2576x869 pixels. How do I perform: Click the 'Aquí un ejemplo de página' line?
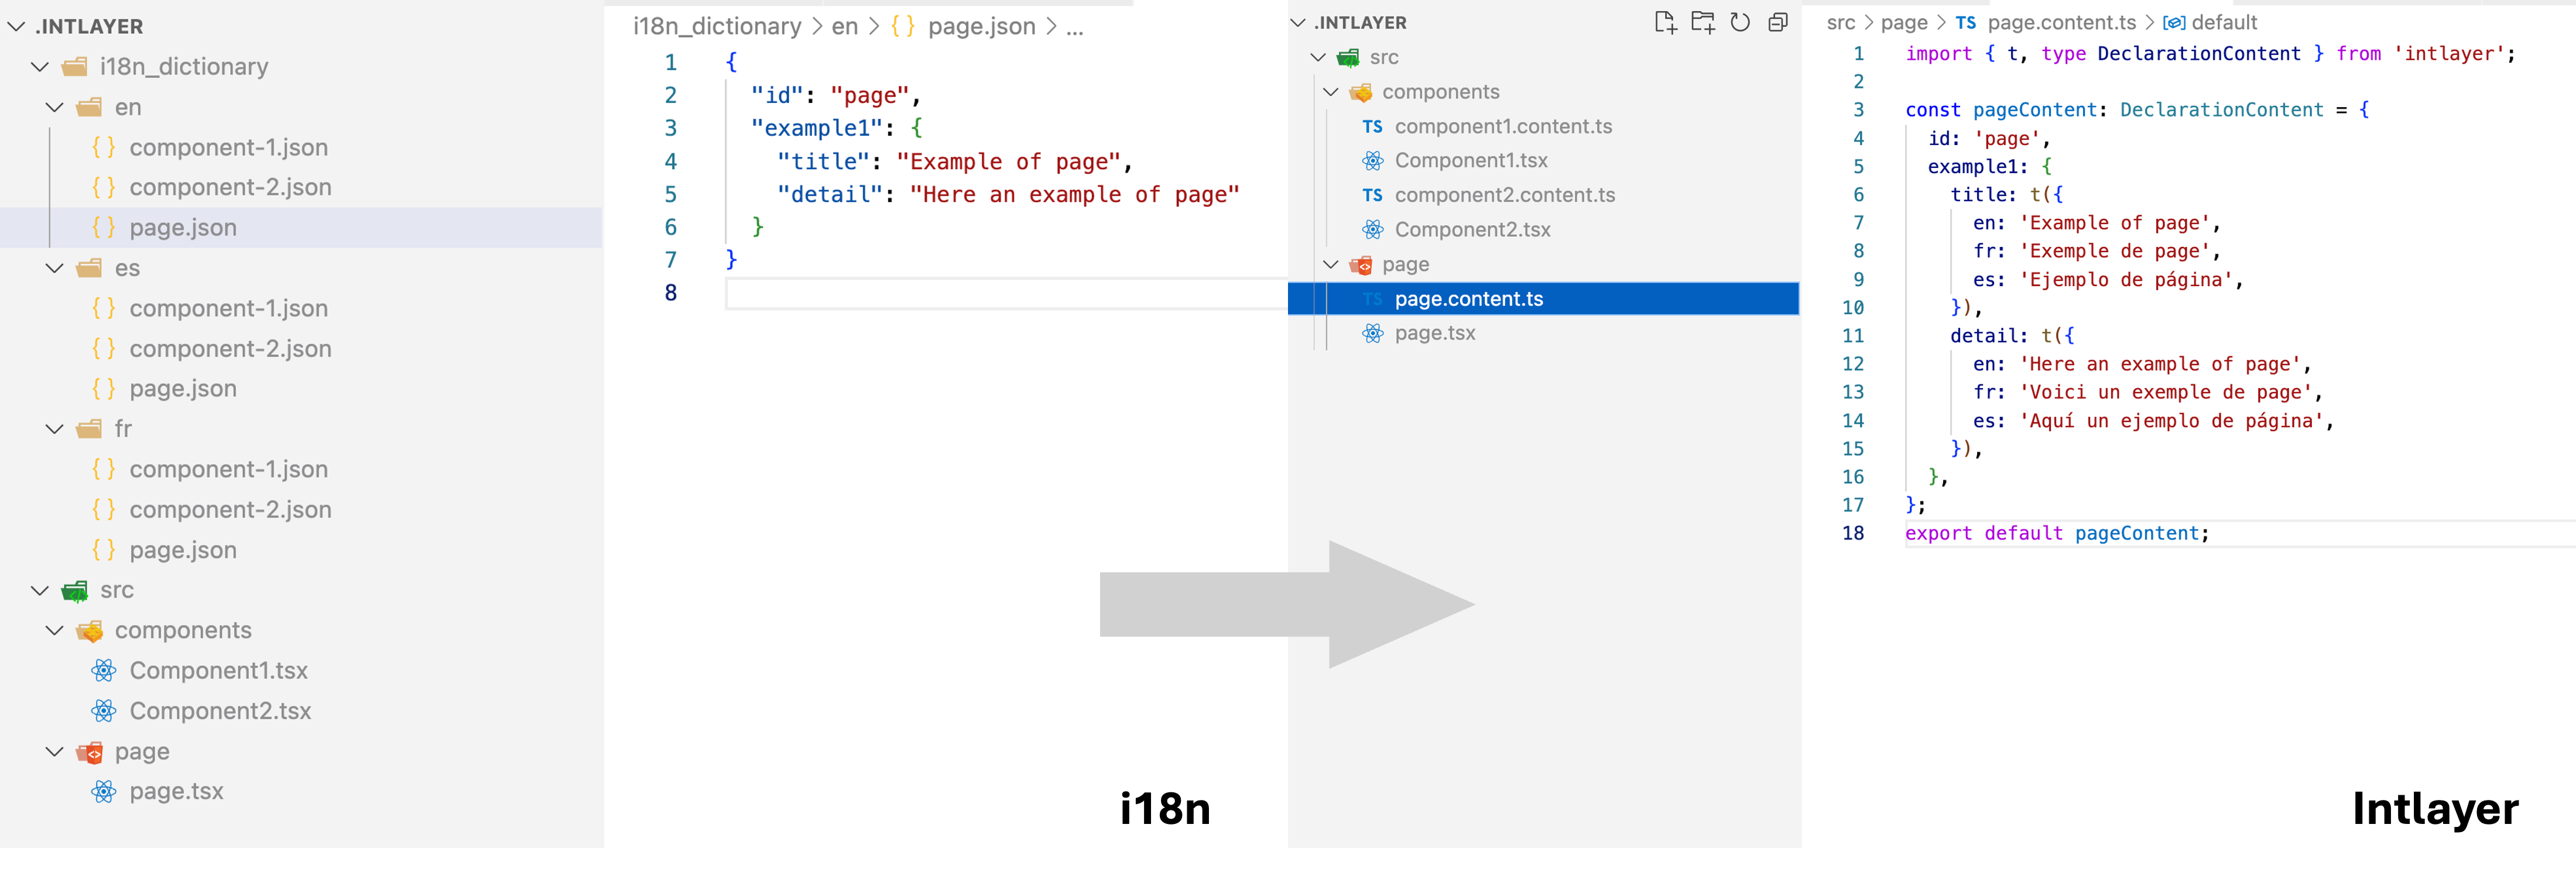point(2153,421)
